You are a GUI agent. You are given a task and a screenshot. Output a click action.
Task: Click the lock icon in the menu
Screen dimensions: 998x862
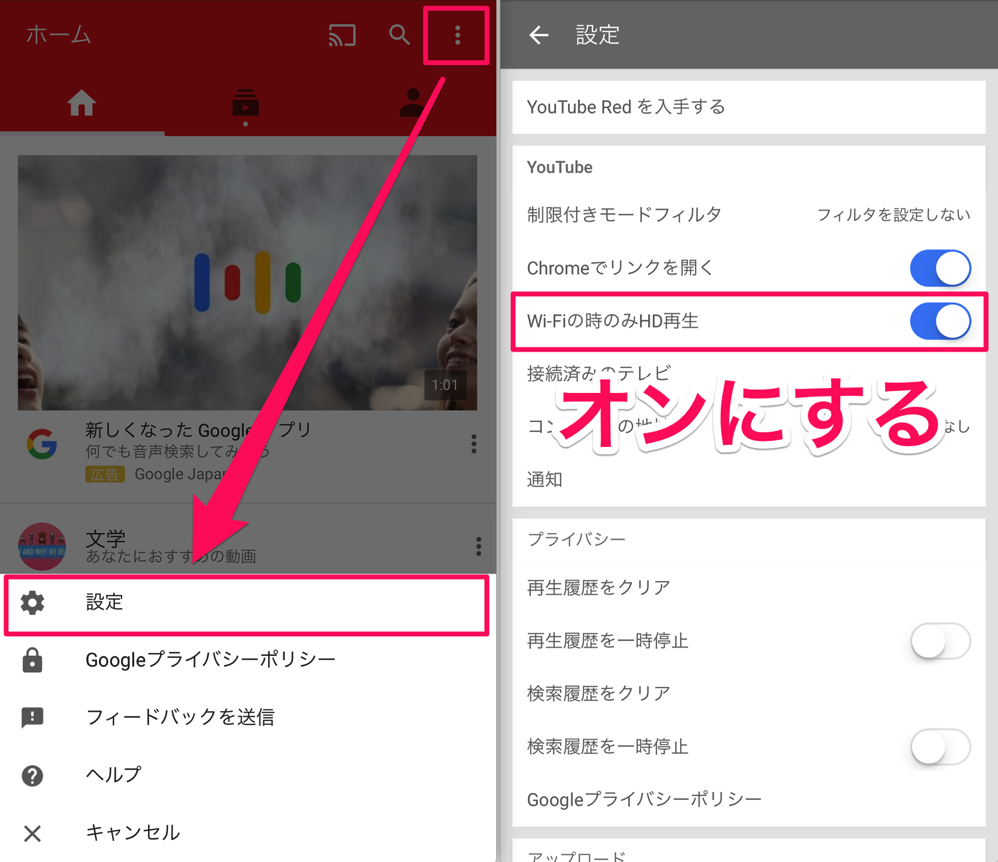[32, 660]
